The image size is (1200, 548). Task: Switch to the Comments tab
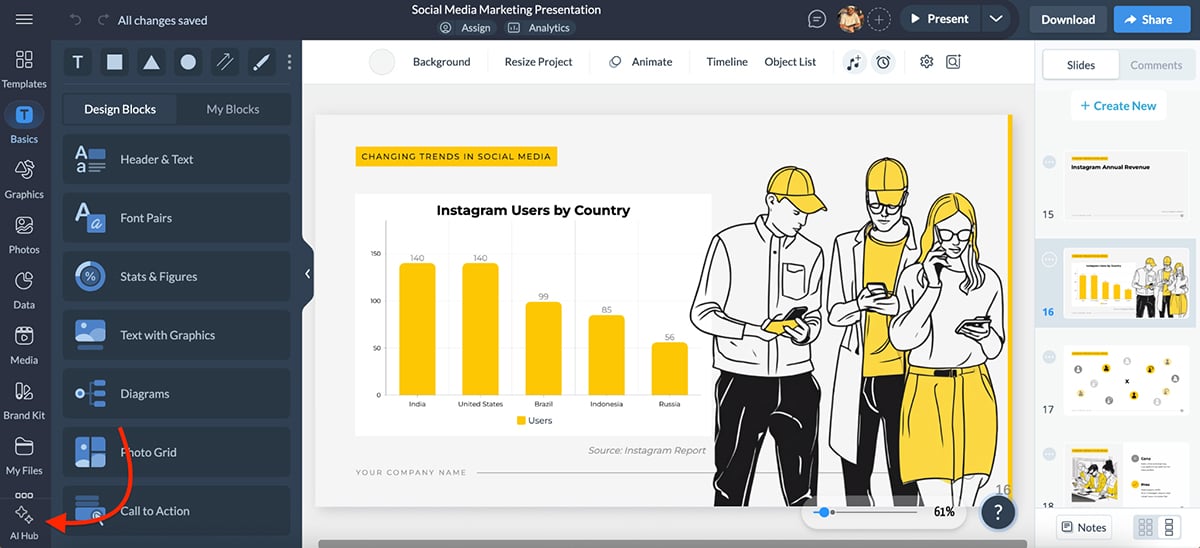(x=1156, y=65)
